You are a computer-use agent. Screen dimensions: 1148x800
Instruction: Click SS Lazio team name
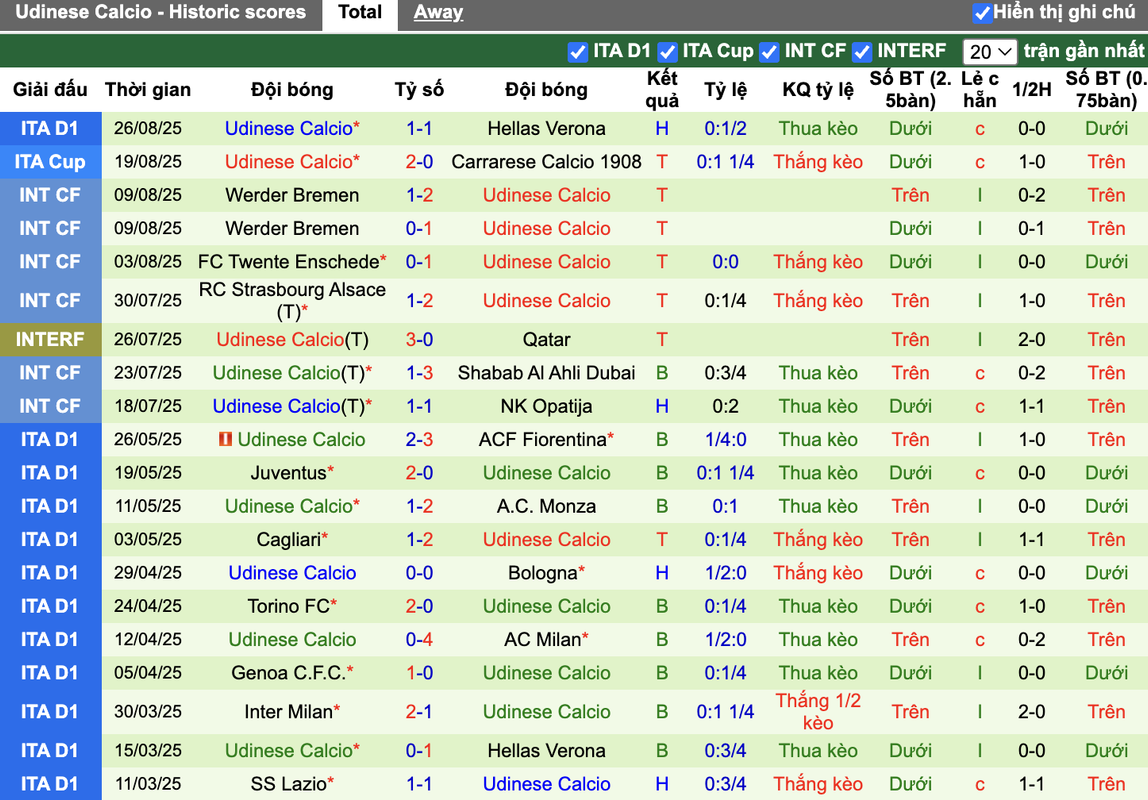(x=288, y=784)
